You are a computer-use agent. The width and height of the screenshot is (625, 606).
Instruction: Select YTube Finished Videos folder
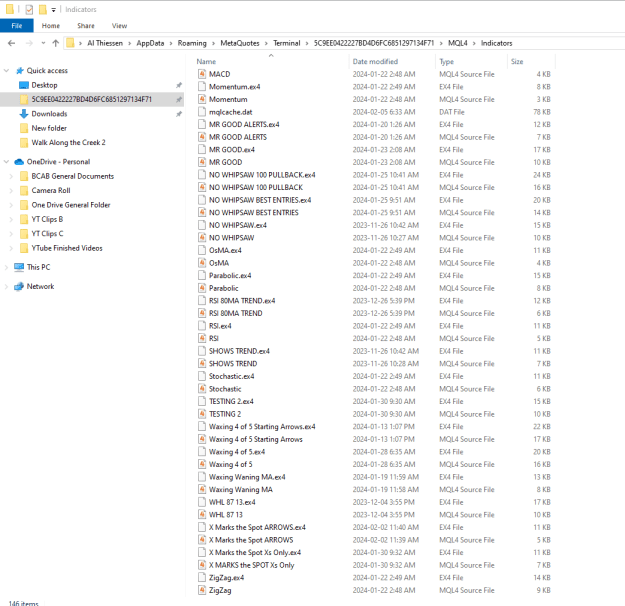click(67, 248)
